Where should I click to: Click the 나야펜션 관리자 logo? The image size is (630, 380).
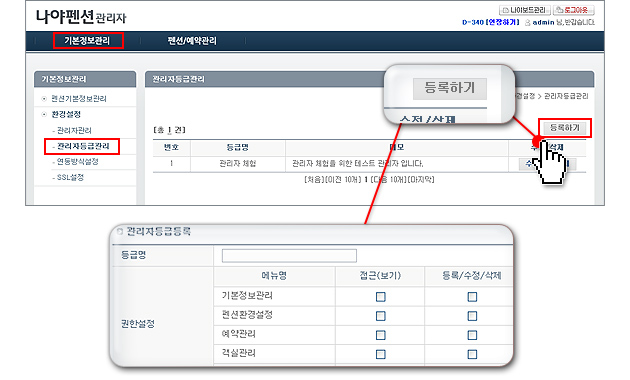pyautogui.click(x=81, y=17)
